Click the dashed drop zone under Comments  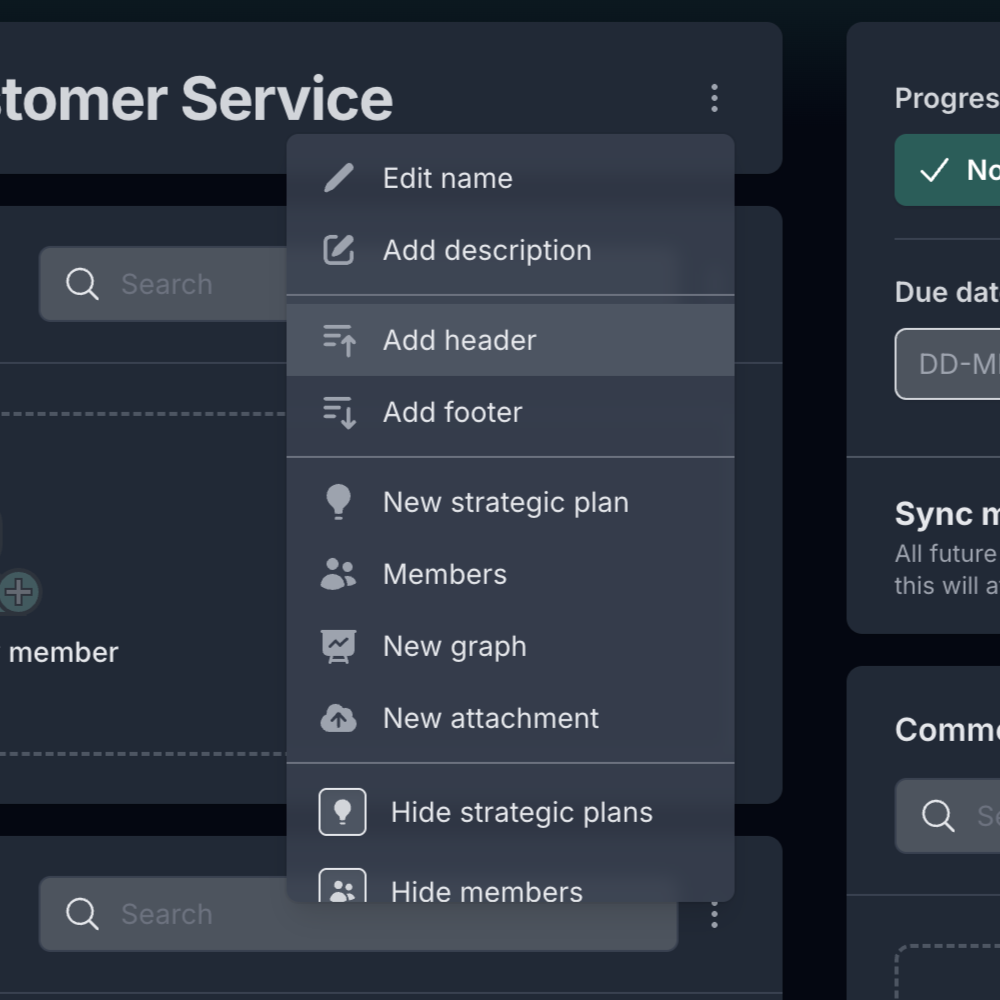[x=948, y=972]
